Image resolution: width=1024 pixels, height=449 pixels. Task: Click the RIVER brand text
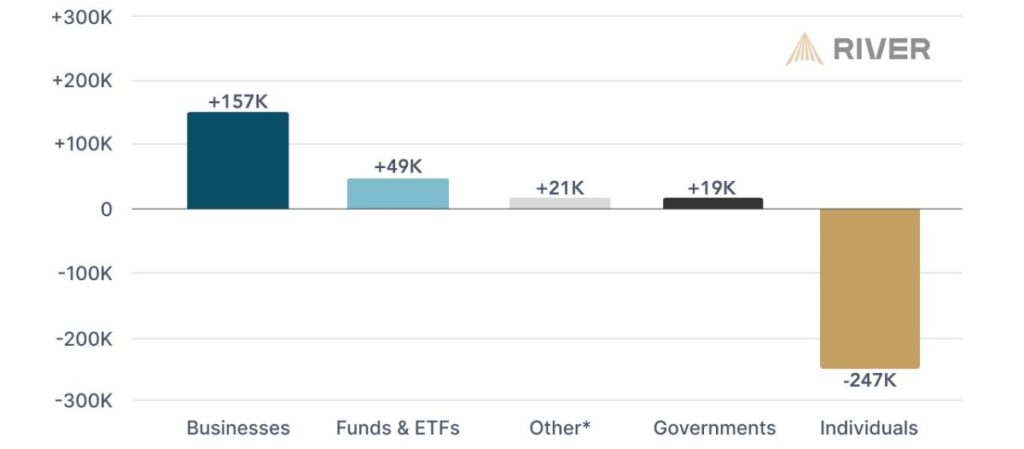[x=882, y=50]
